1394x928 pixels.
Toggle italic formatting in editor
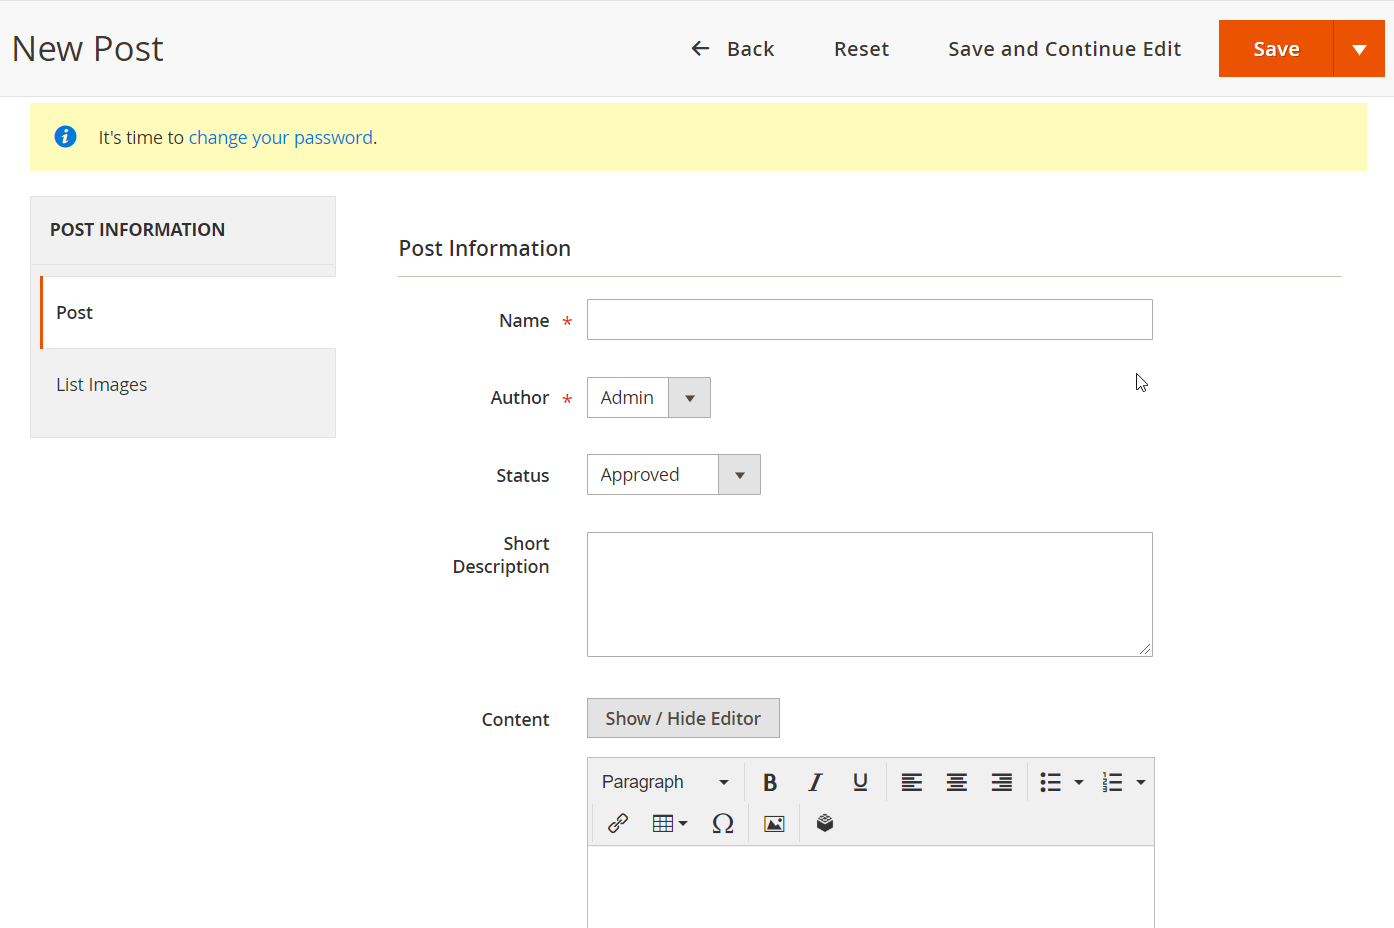point(815,782)
